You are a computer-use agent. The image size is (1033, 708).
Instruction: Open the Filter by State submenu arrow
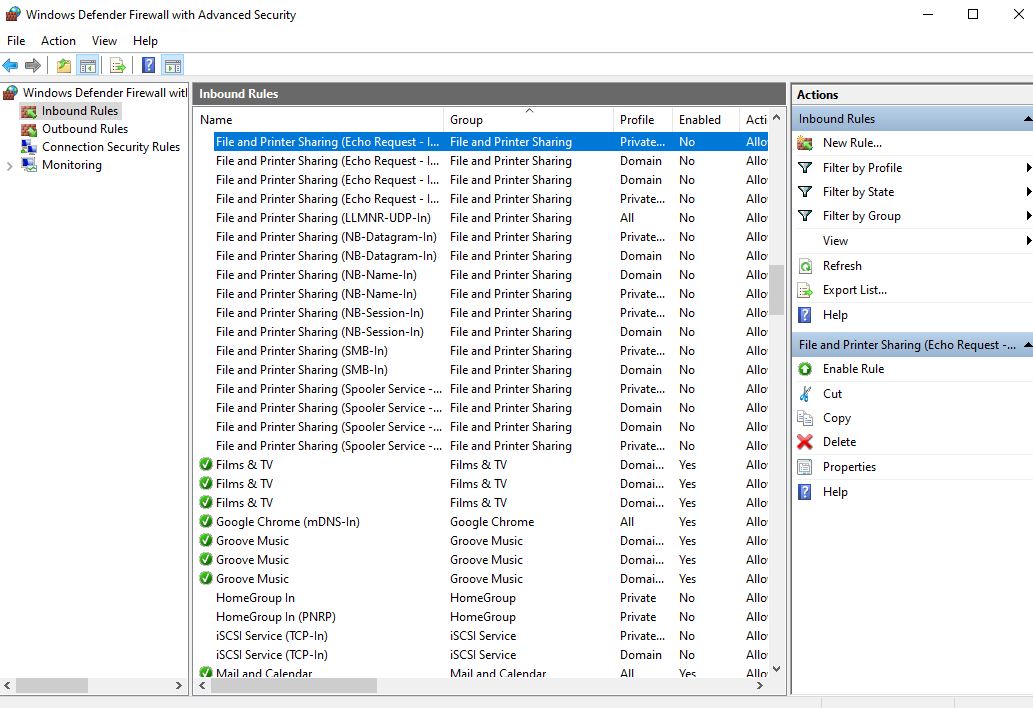tap(1028, 192)
